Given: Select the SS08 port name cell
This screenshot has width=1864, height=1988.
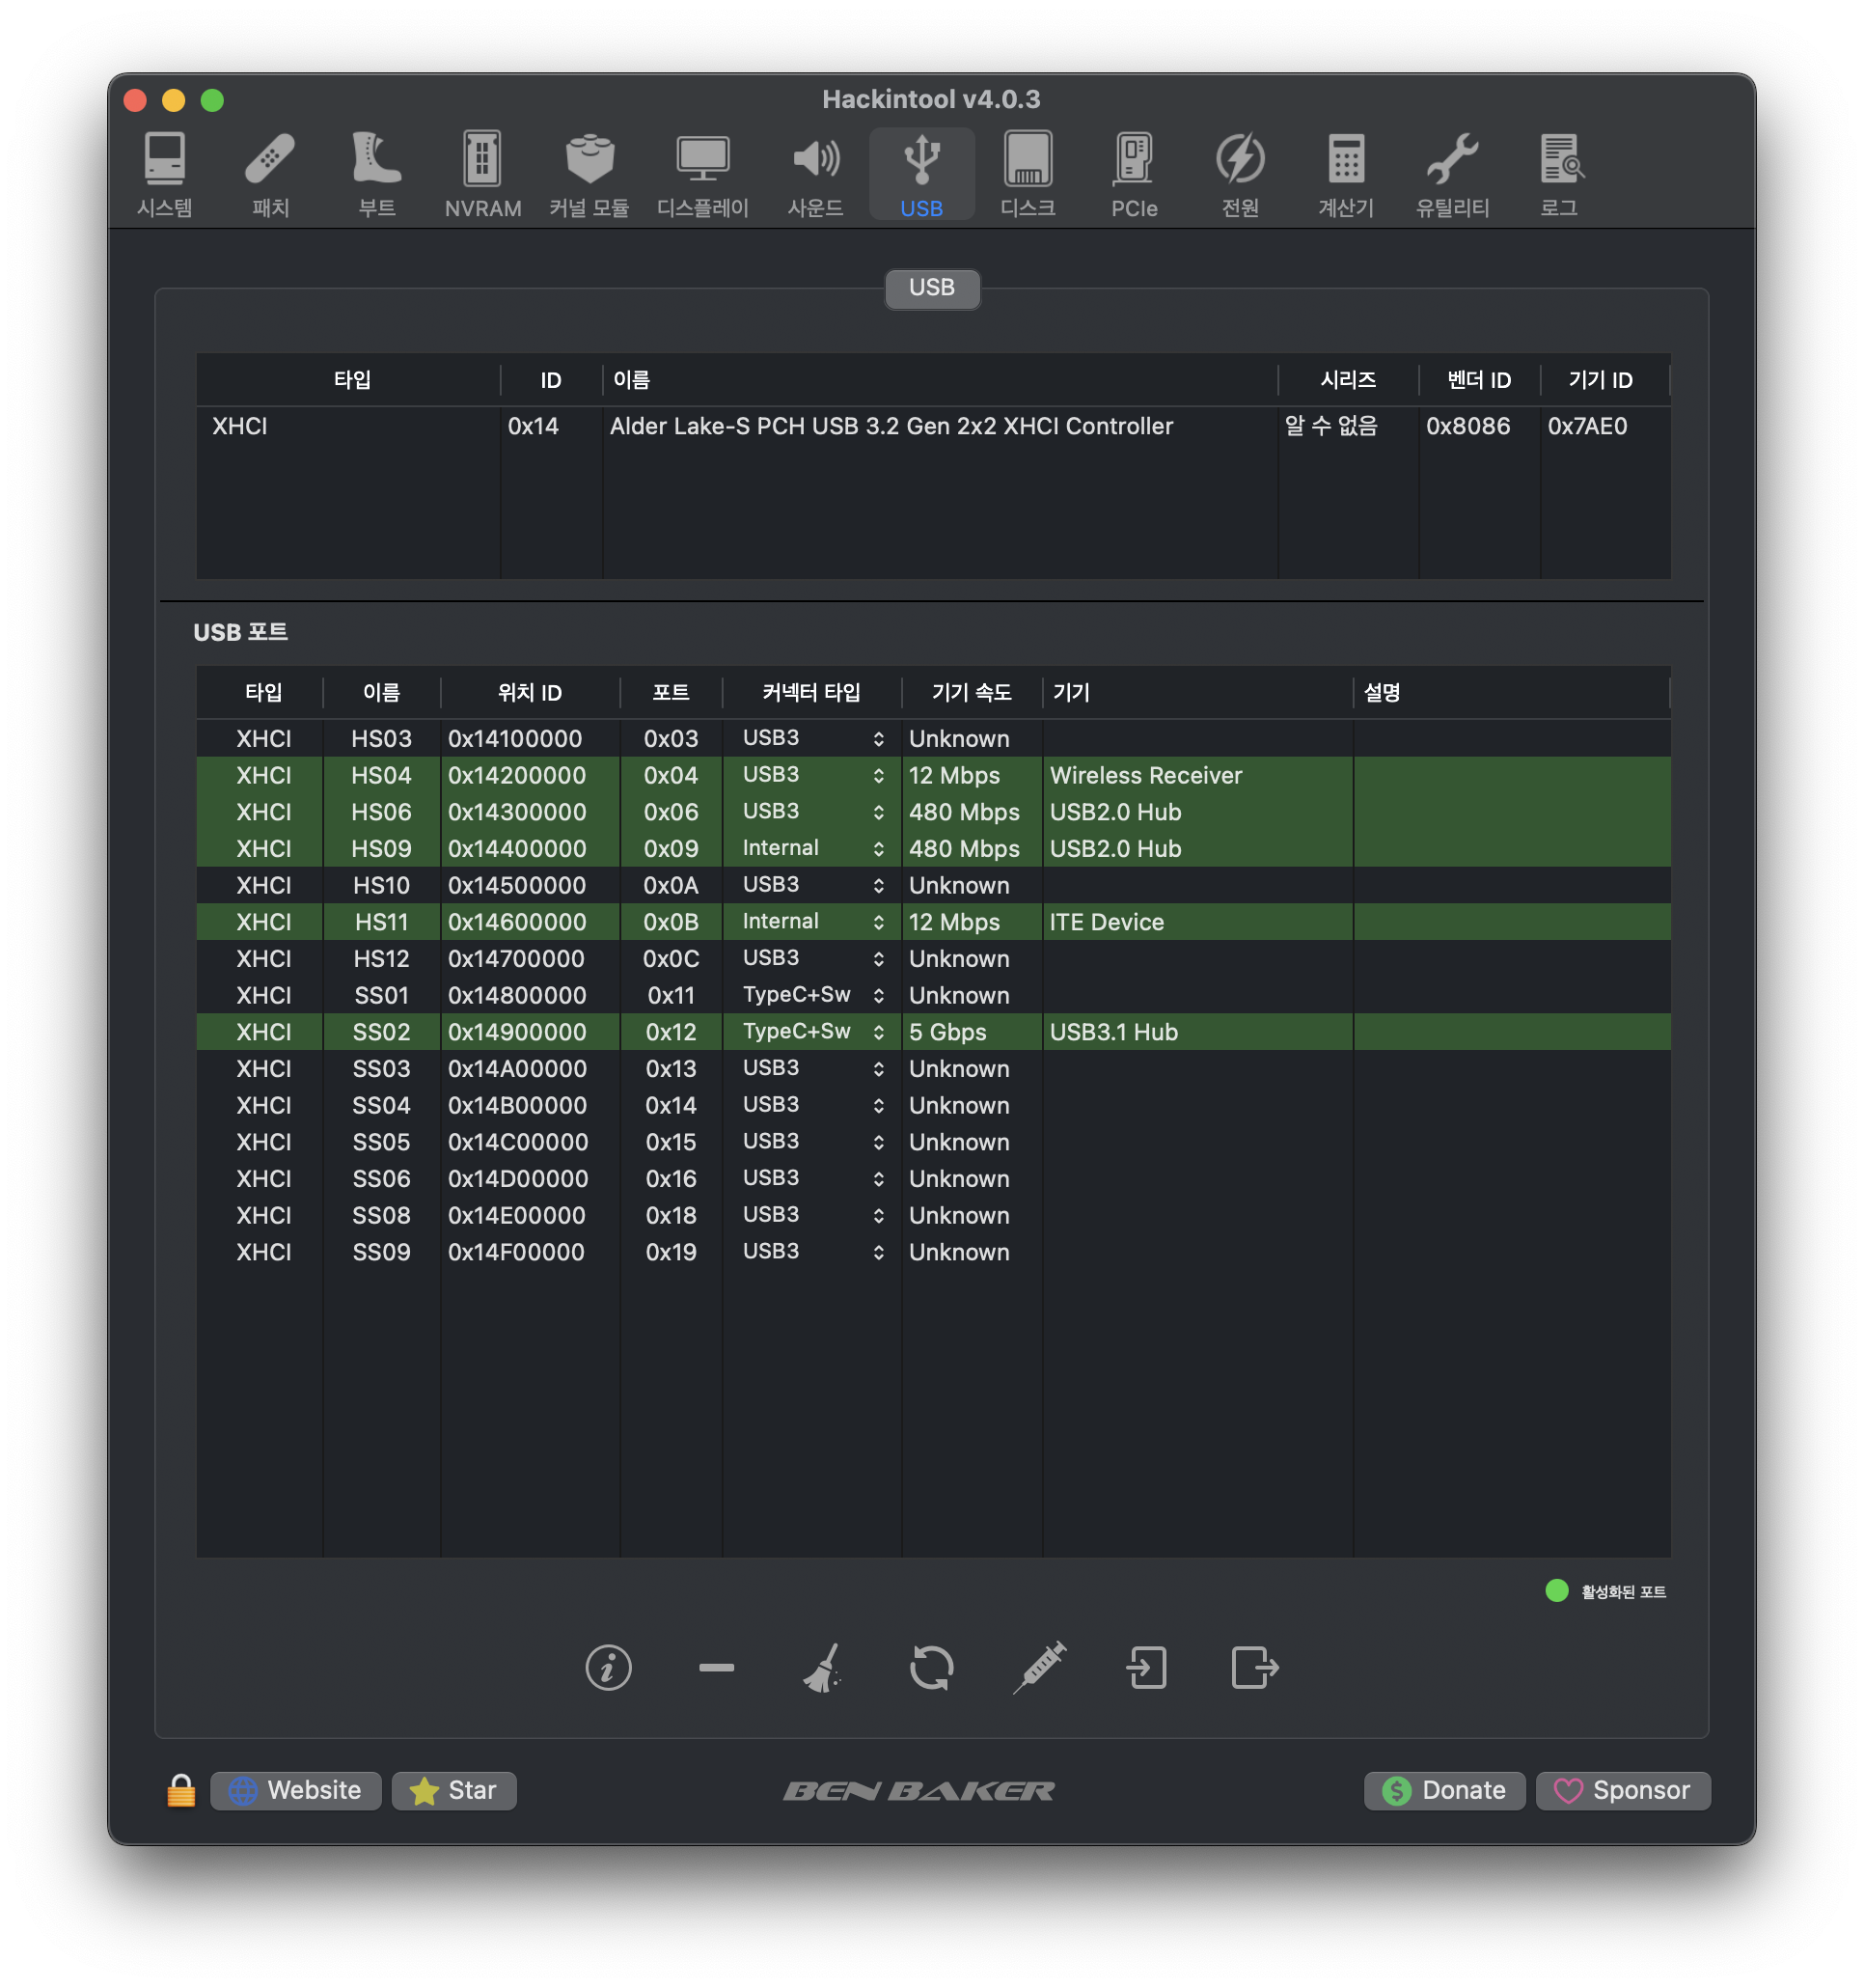Looking at the screenshot, I should (x=381, y=1215).
